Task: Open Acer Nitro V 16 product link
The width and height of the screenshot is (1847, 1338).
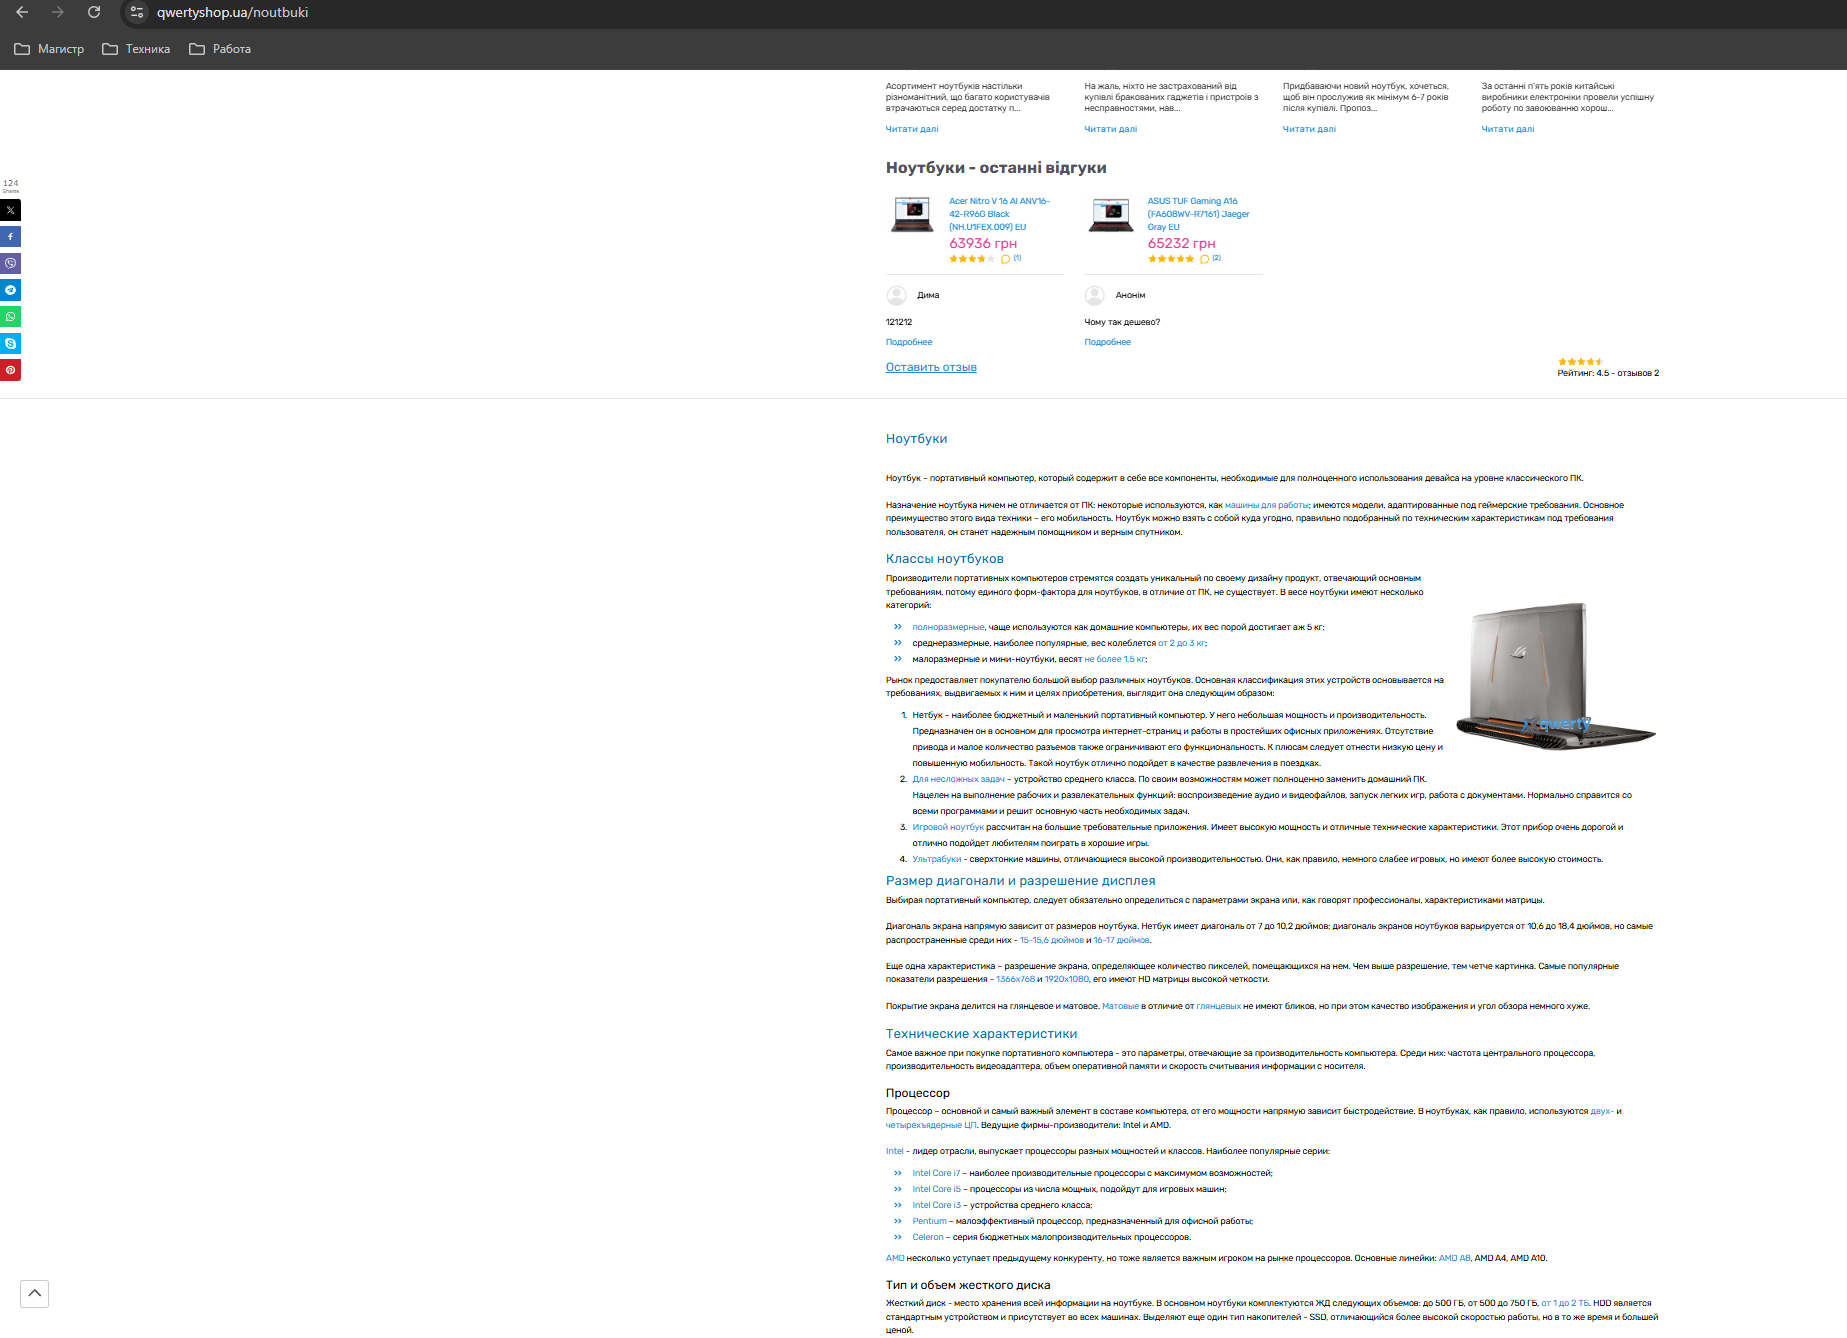Action: click(x=998, y=214)
